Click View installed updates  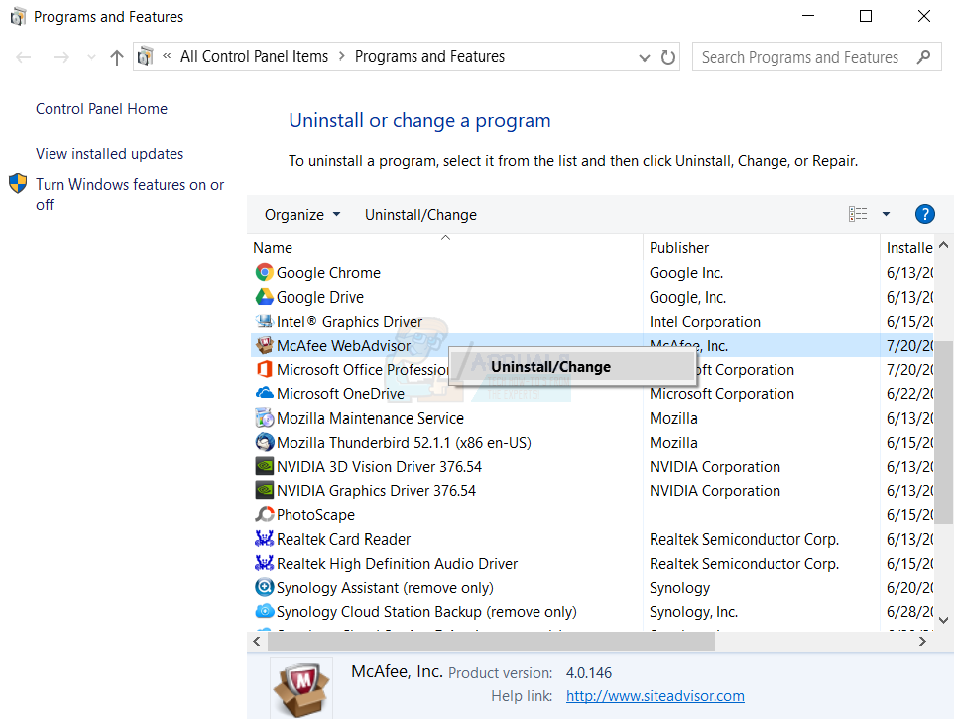coord(109,153)
